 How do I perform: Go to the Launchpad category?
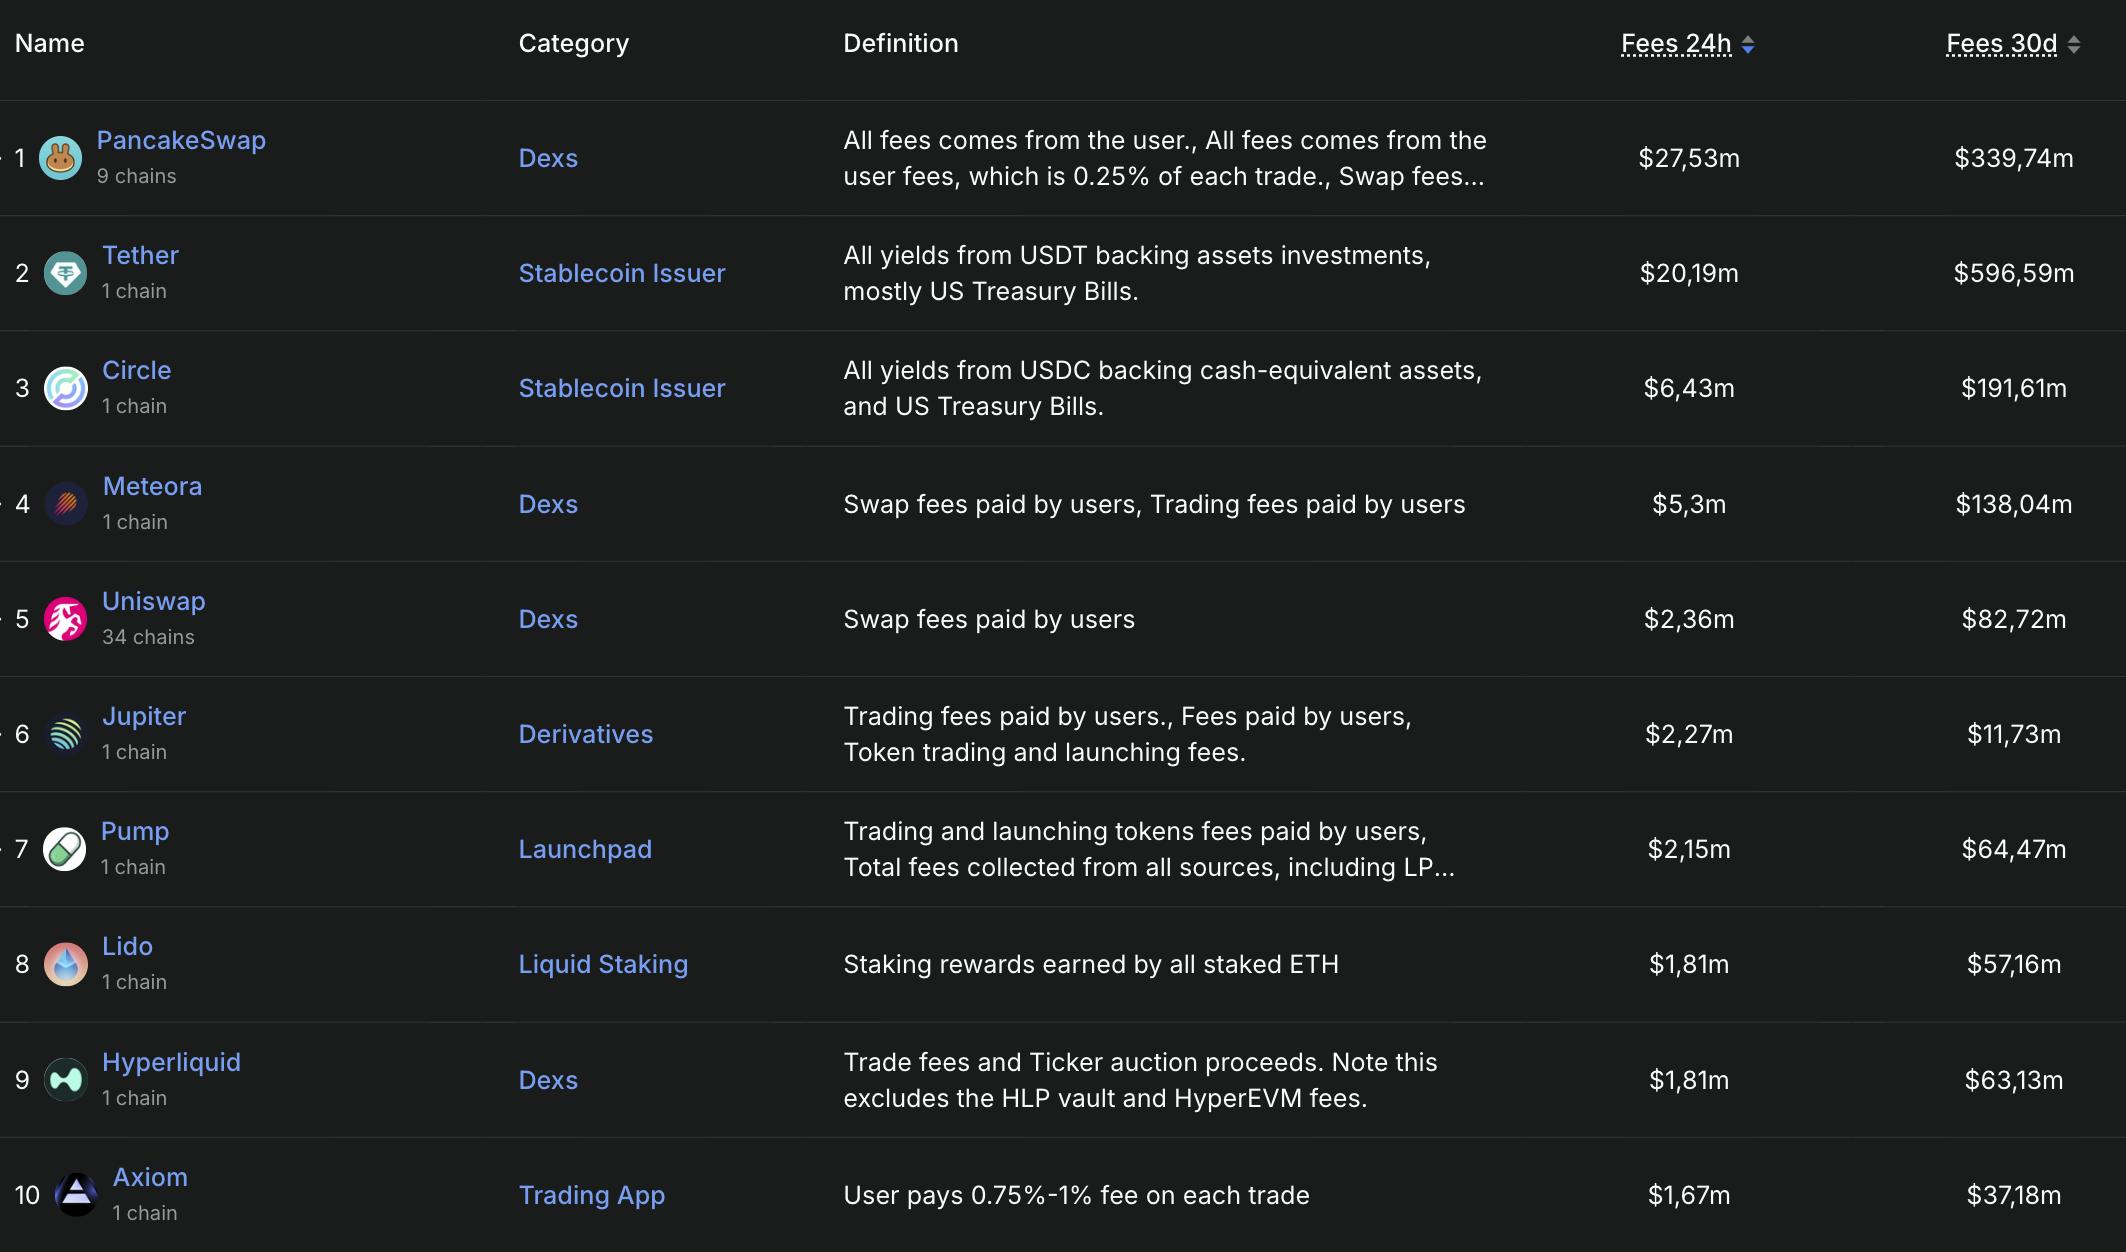click(585, 849)
